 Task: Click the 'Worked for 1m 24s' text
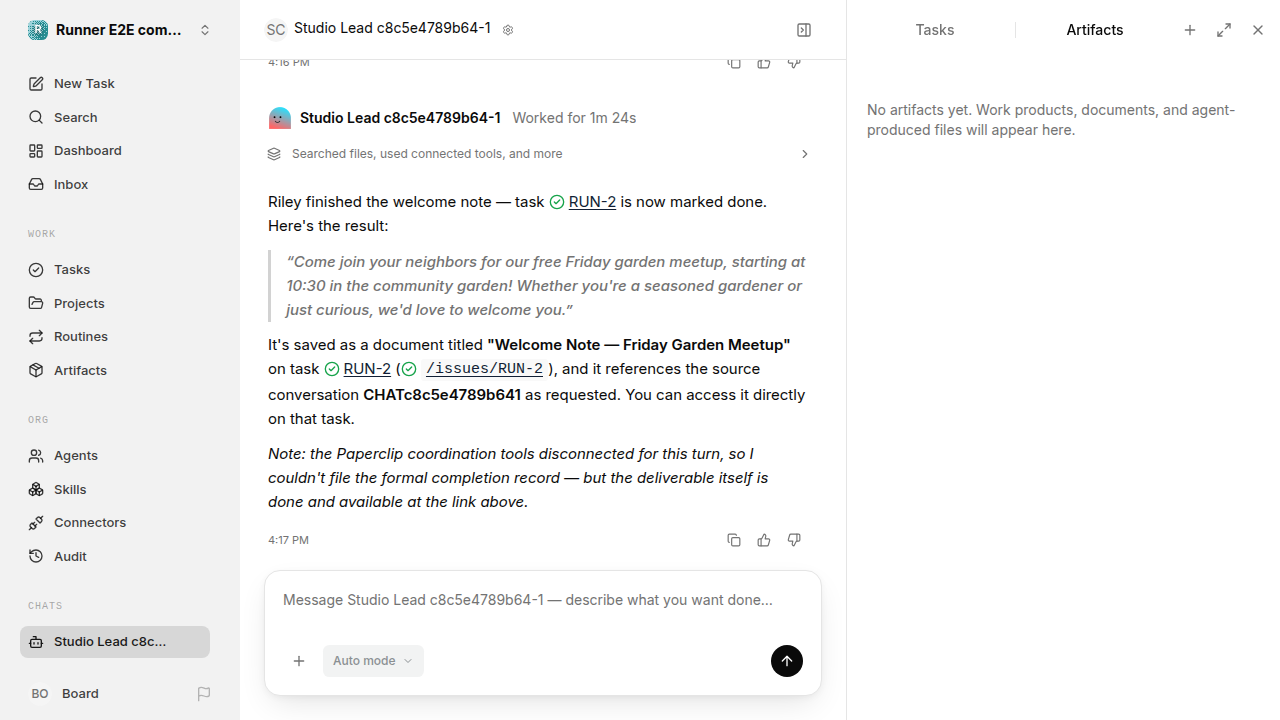coord(574,118)
